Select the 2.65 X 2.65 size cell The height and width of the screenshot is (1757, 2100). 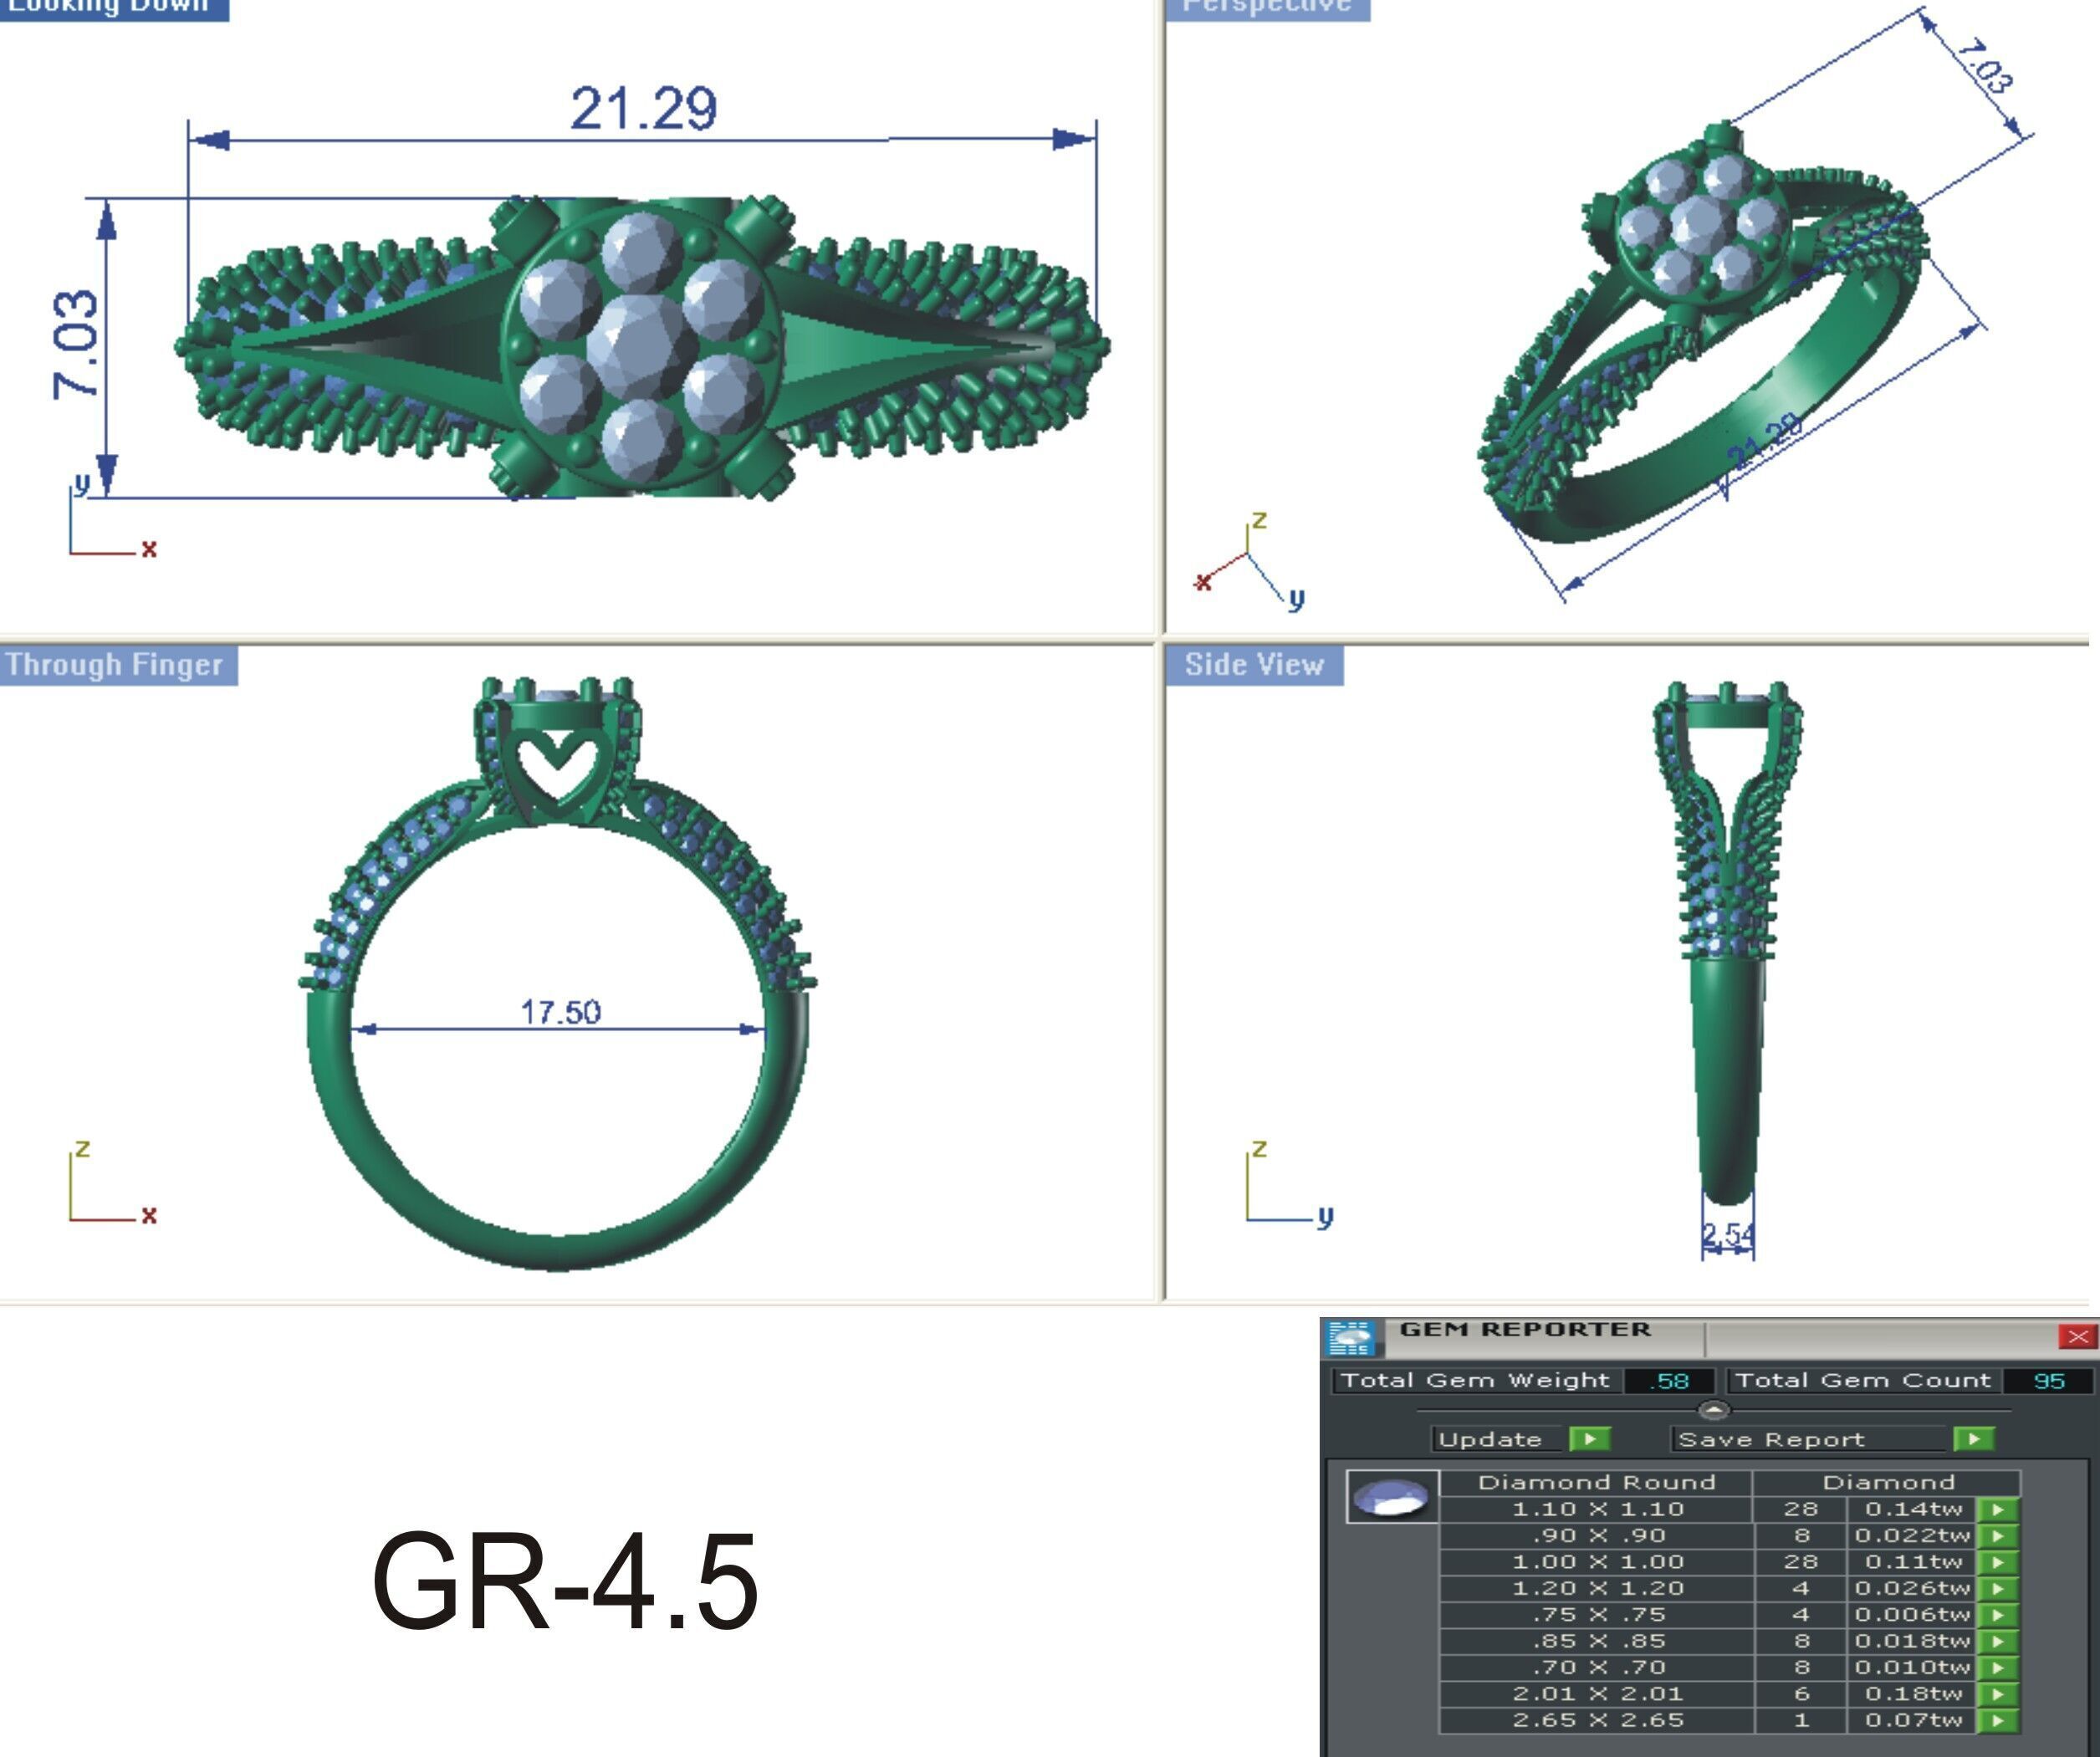click(x=1597, y=1721)
